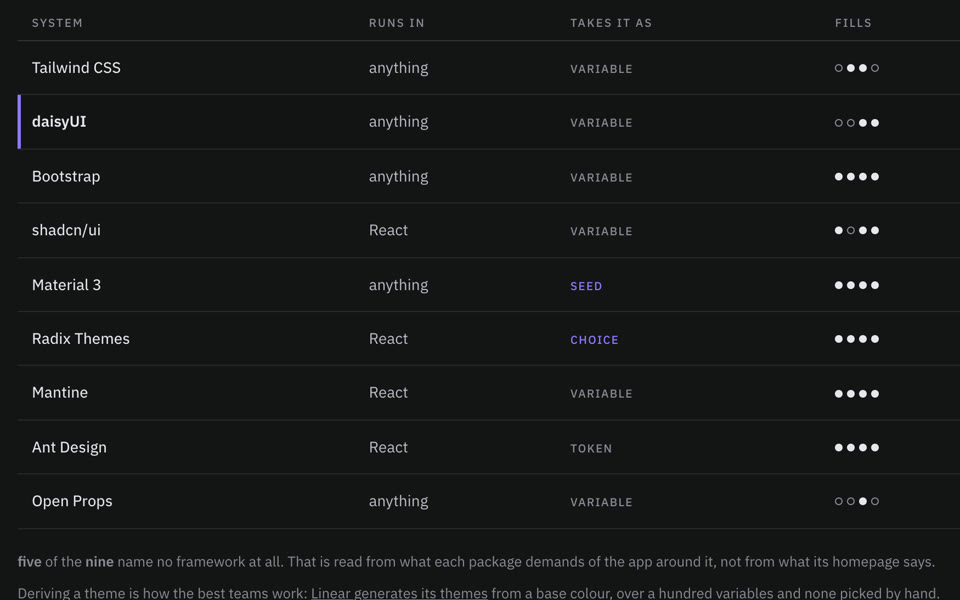
Task: Select the Mantine row name
Action: point(59,392)
